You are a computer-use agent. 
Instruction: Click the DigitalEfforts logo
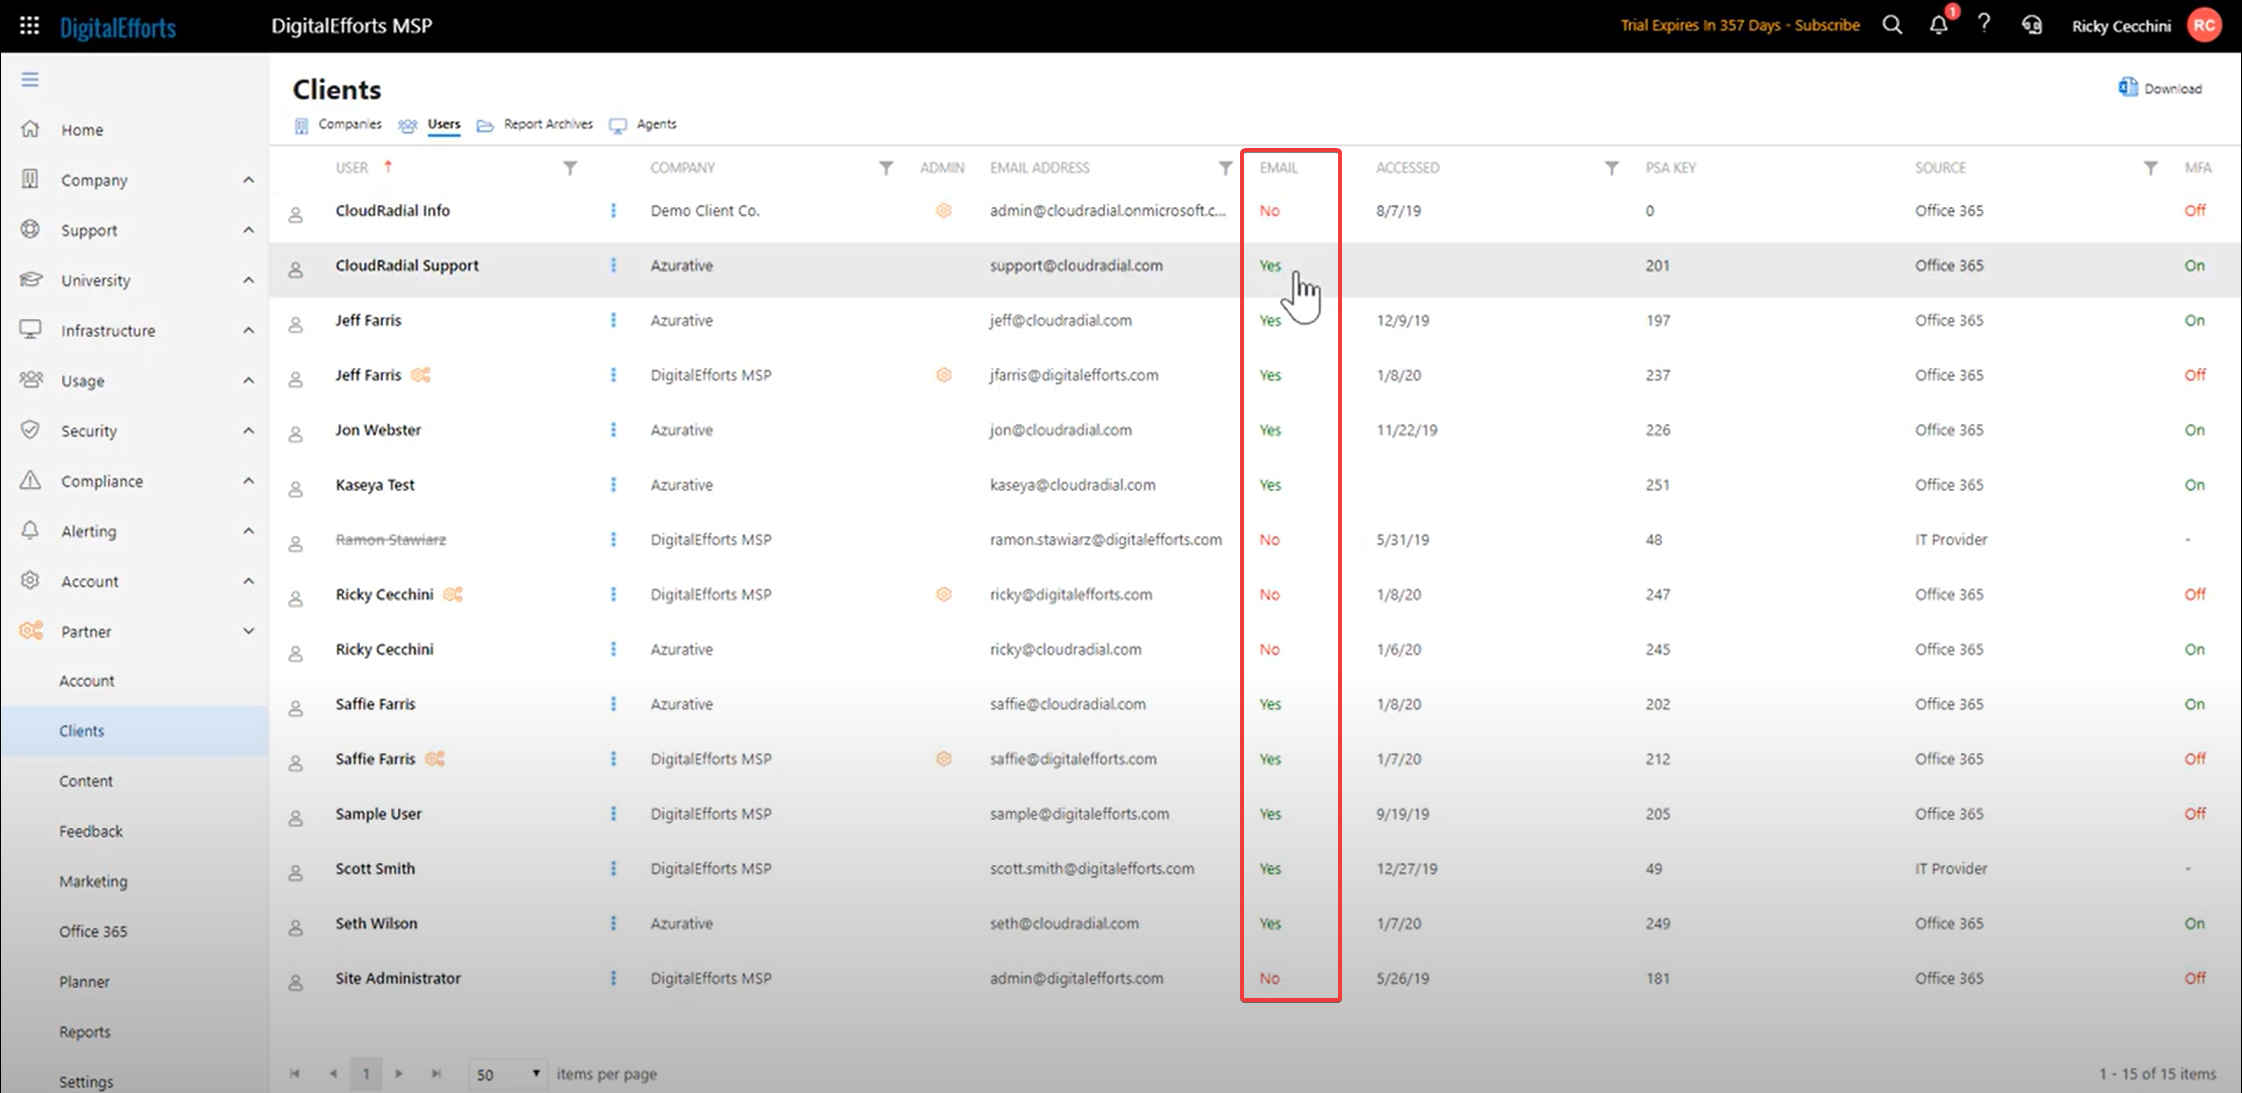click(x=117, y=27)
